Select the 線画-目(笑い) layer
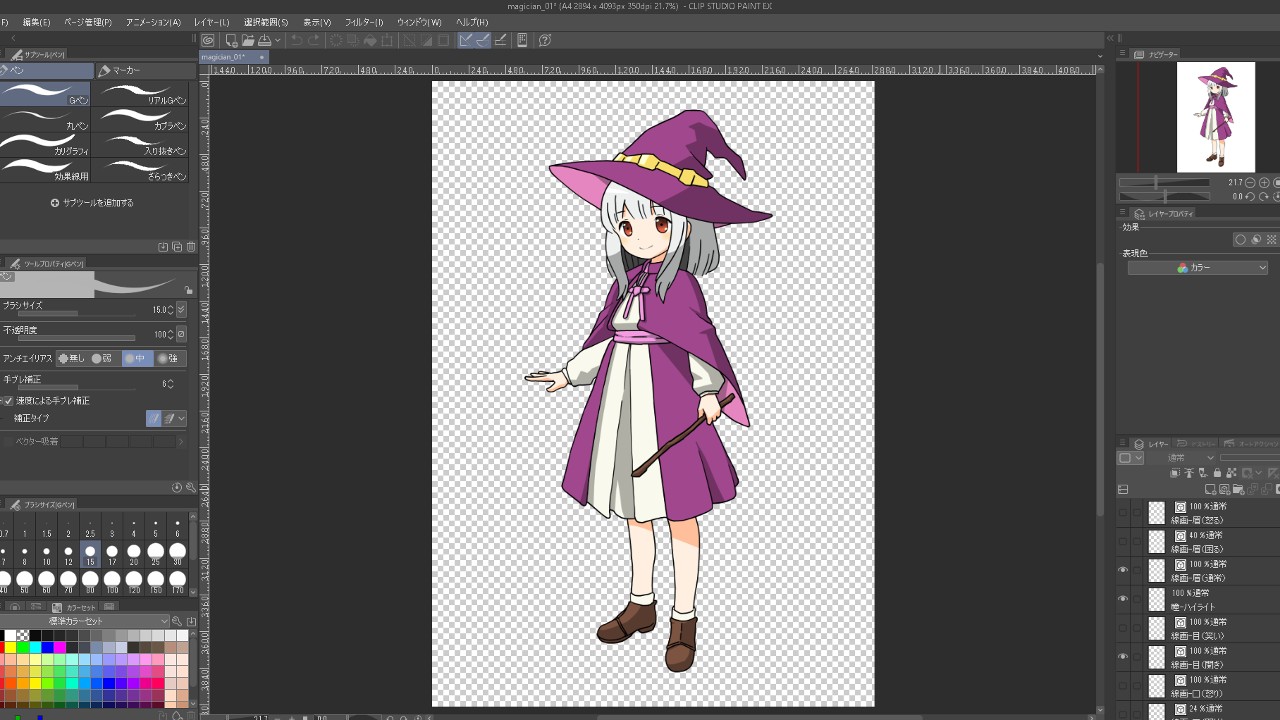Screen dimensions: 1280x720 tap(1212, 628)
